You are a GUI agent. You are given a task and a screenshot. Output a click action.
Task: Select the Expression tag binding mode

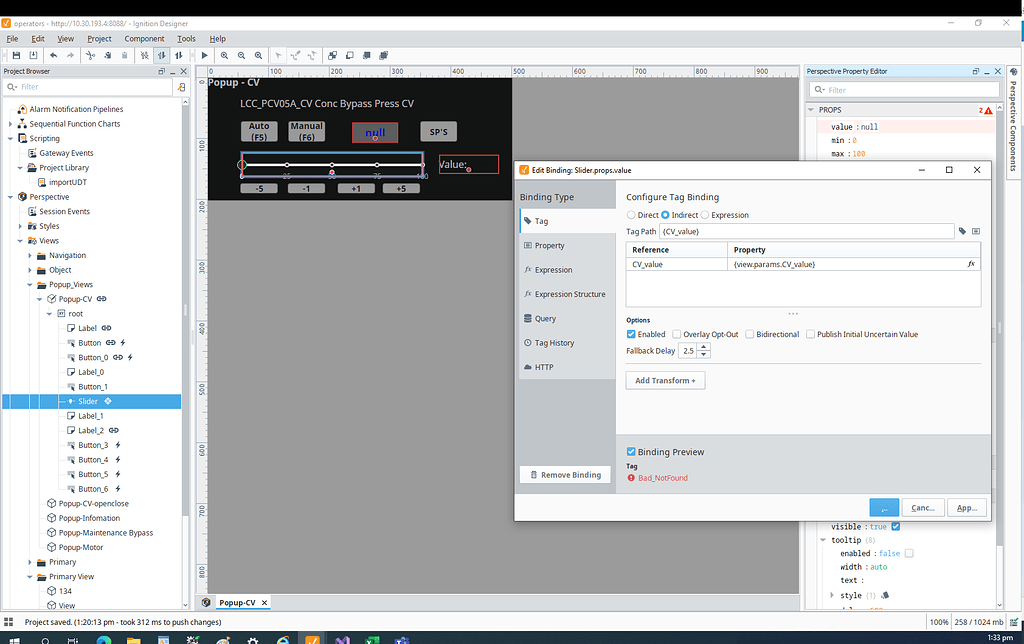705,215
